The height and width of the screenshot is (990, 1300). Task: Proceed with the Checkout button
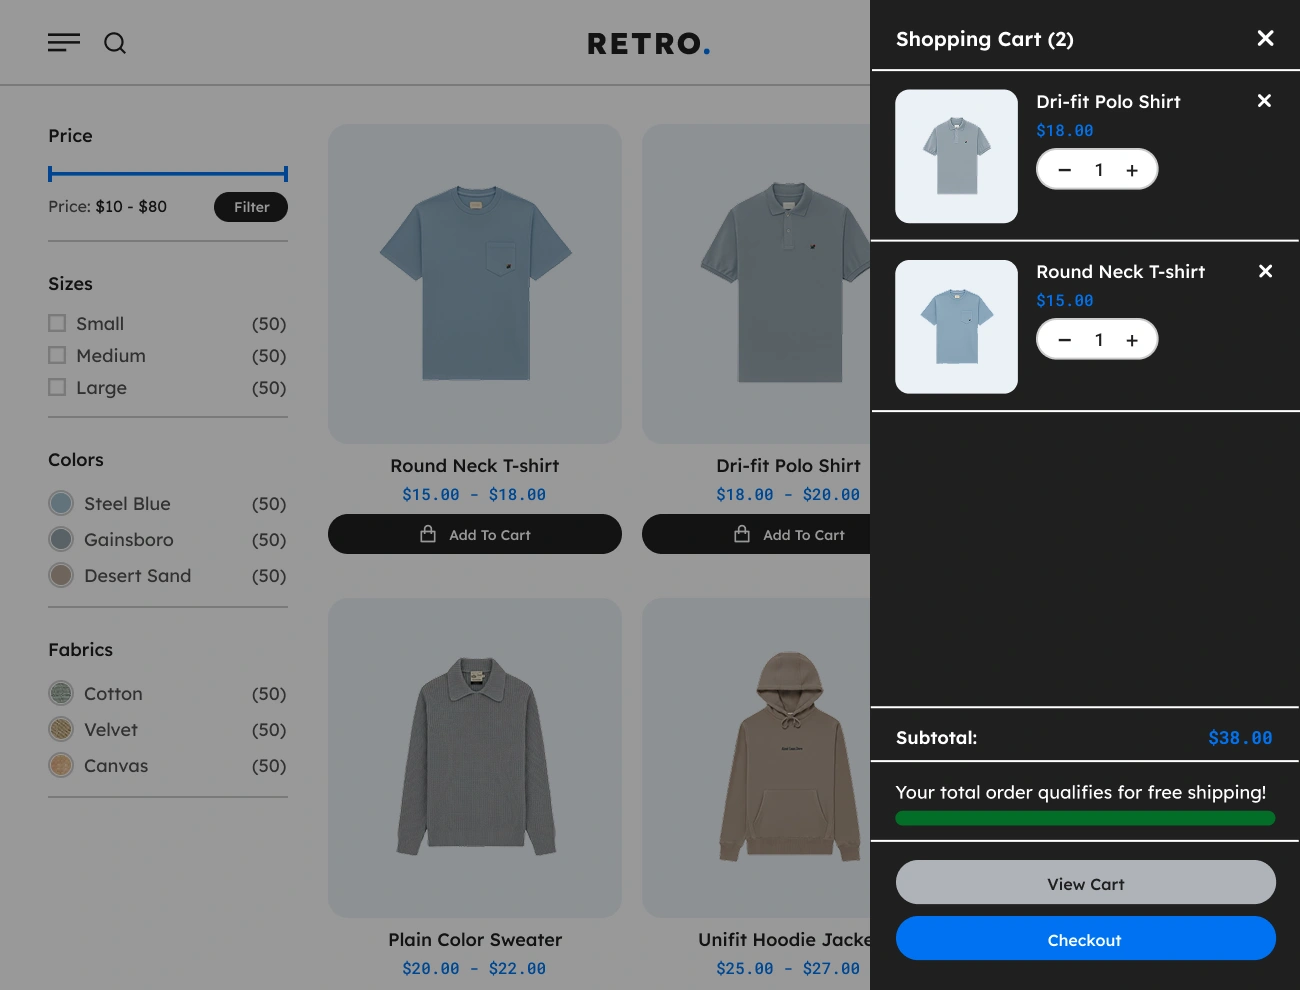[x=1086, y=939]
